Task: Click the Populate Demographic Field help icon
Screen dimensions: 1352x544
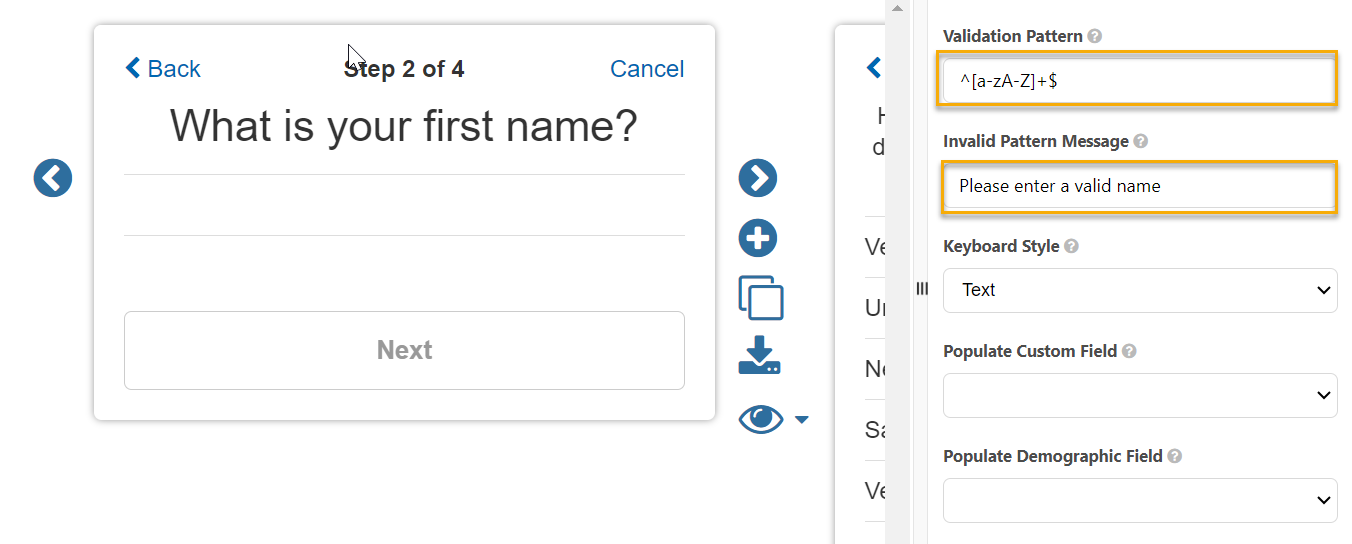Action: (x=1175, y=456)
